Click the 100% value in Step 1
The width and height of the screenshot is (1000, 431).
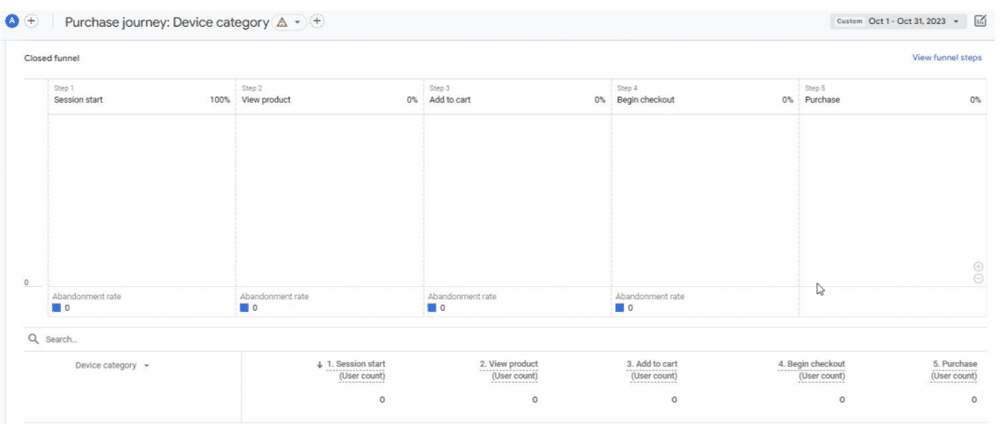click(220, 100)
